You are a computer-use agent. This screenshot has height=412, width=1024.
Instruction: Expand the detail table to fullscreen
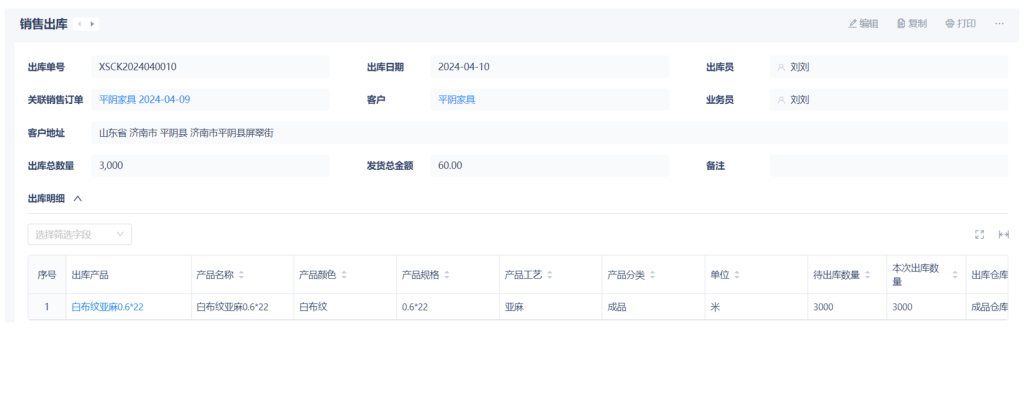(x=979, y=234)
